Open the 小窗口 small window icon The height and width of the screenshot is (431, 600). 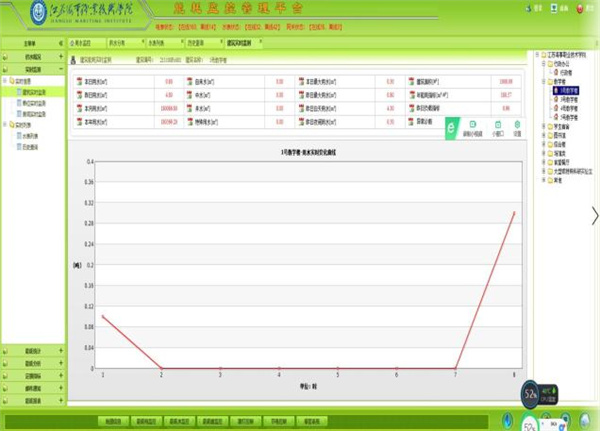(497, 127)
